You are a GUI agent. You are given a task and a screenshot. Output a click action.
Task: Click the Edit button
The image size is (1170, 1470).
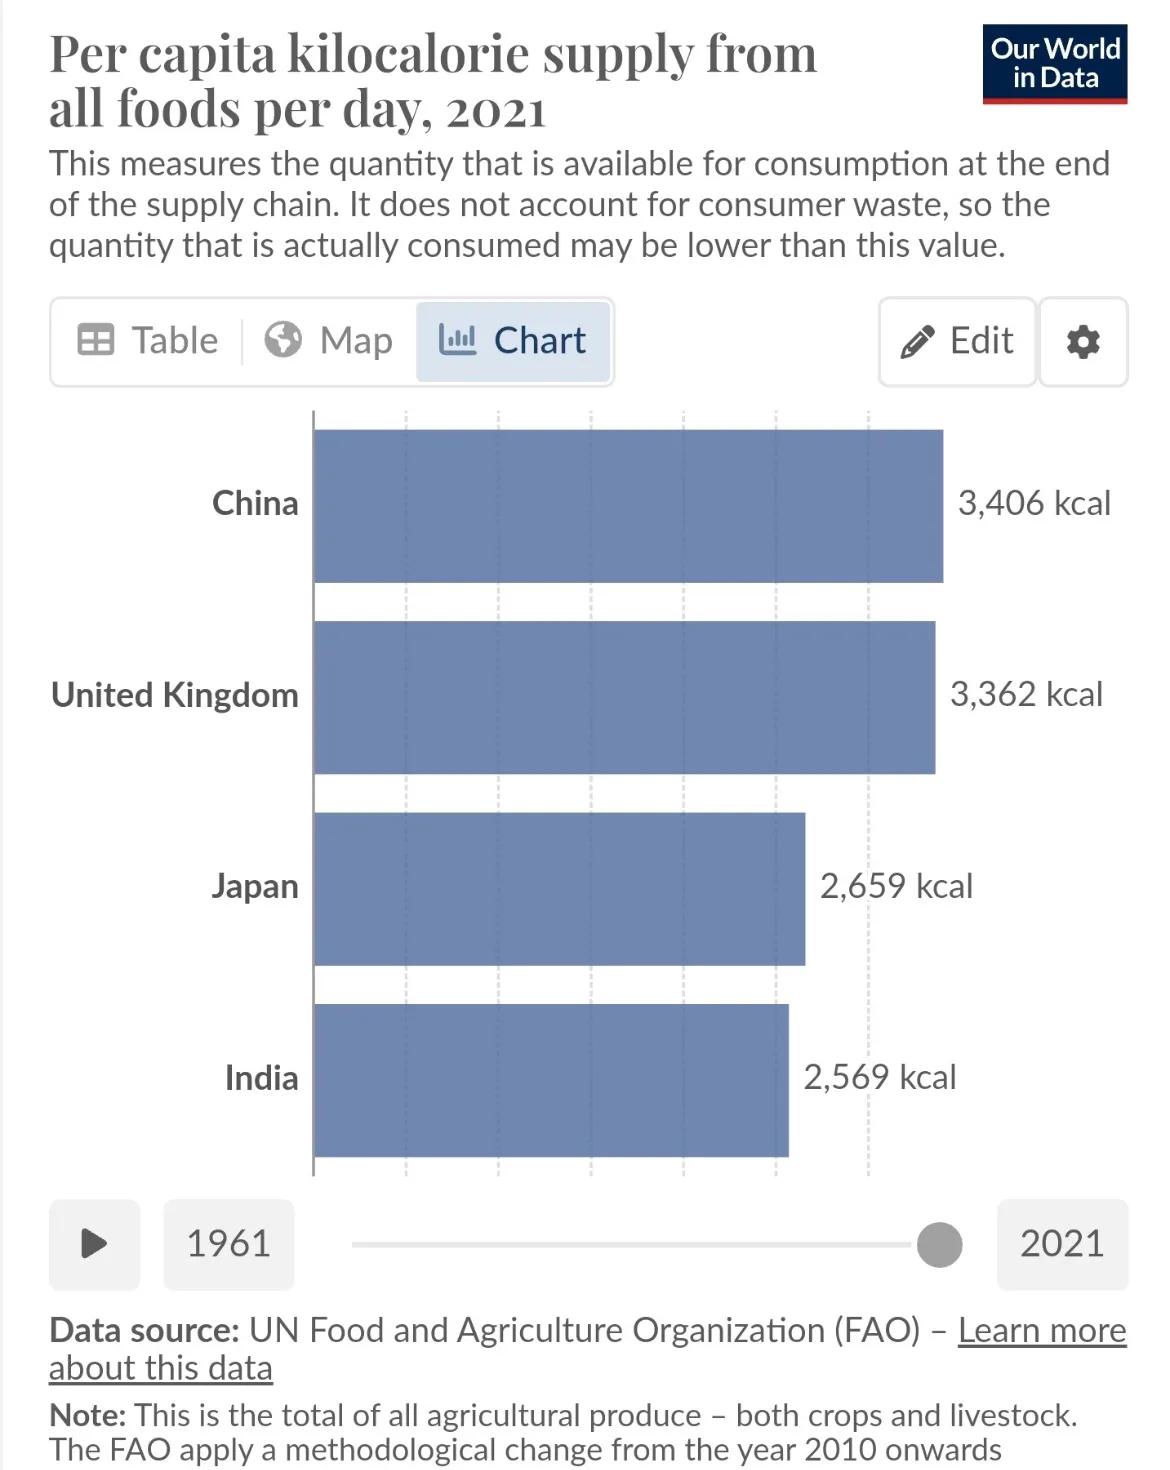957,342
